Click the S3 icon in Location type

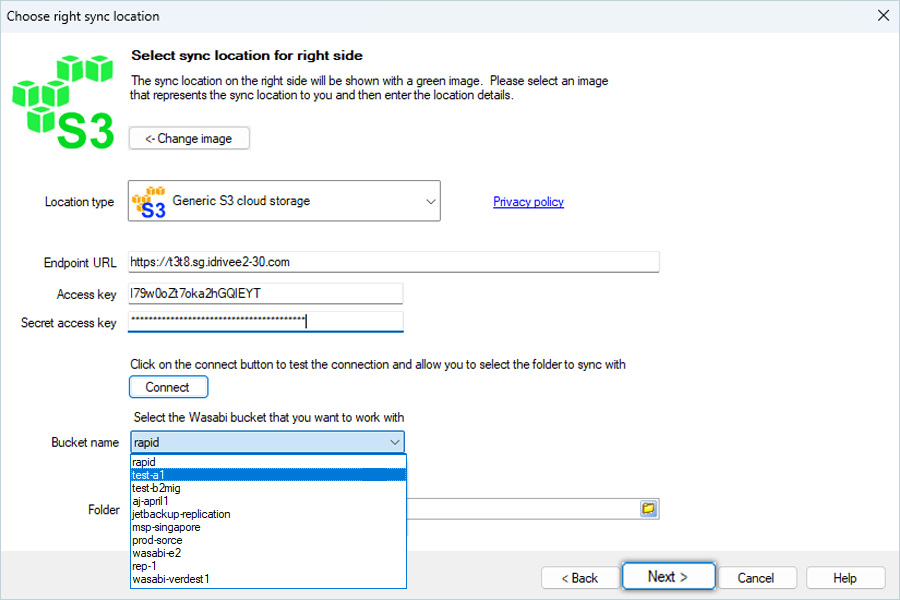(149, 202)
